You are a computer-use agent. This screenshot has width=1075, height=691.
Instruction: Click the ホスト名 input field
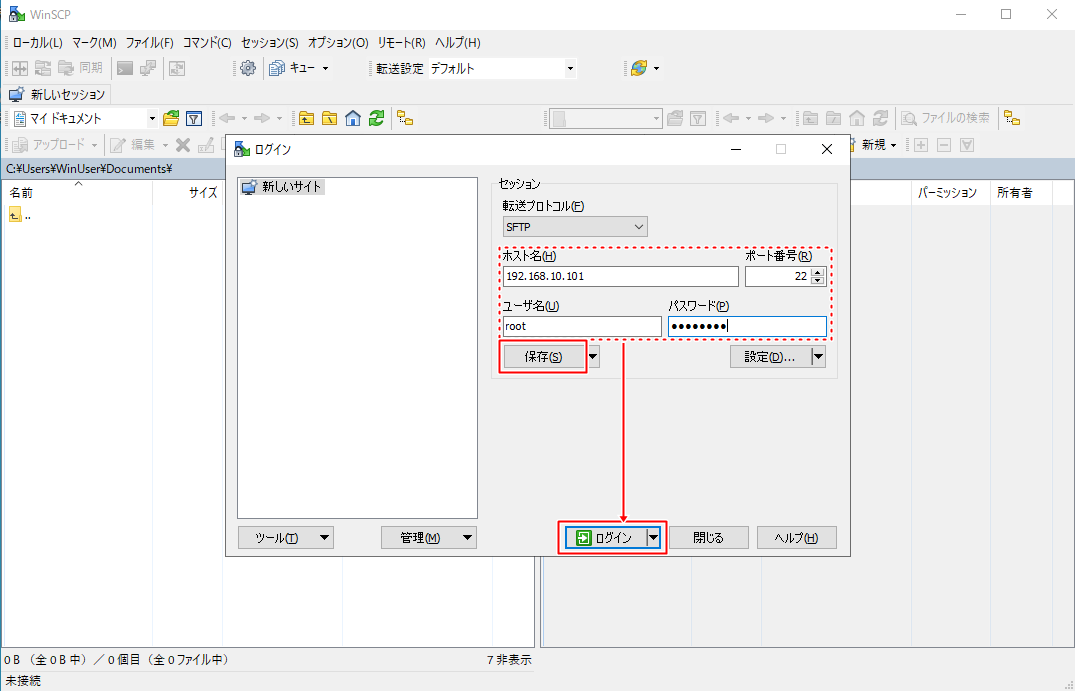(620, 277)
